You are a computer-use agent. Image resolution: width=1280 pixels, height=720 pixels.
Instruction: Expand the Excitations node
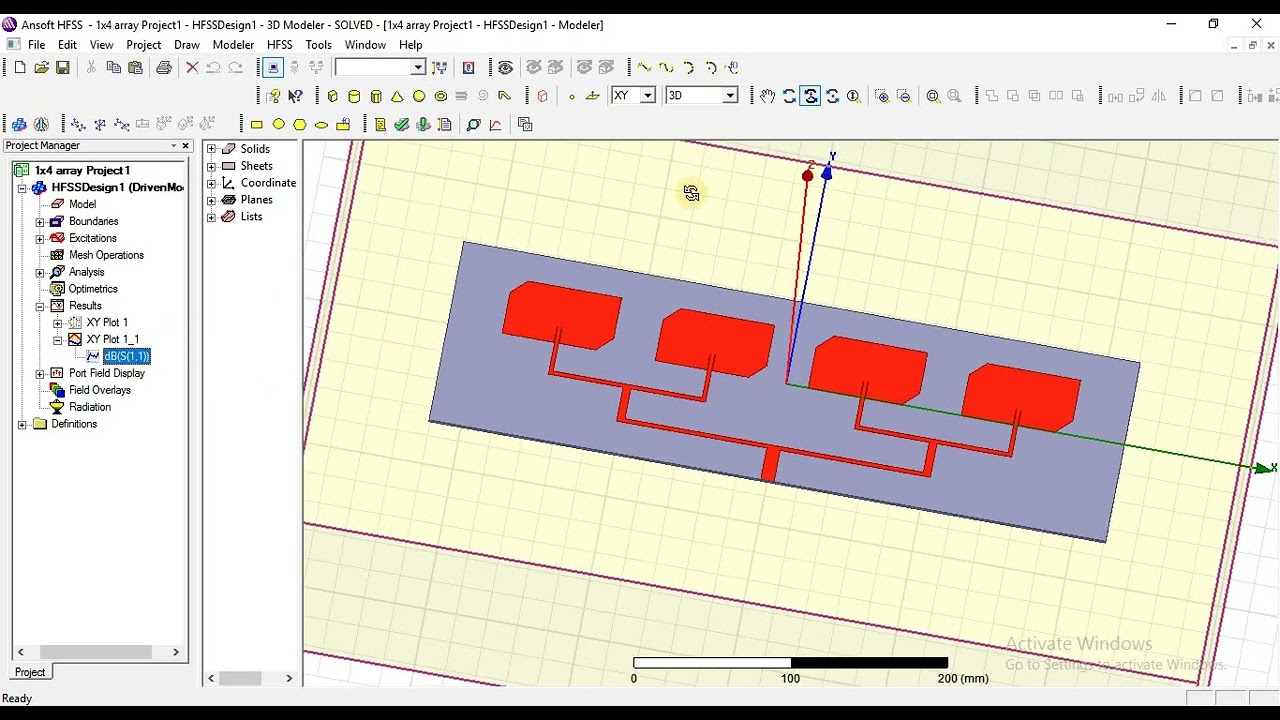(x=40, y=239)
